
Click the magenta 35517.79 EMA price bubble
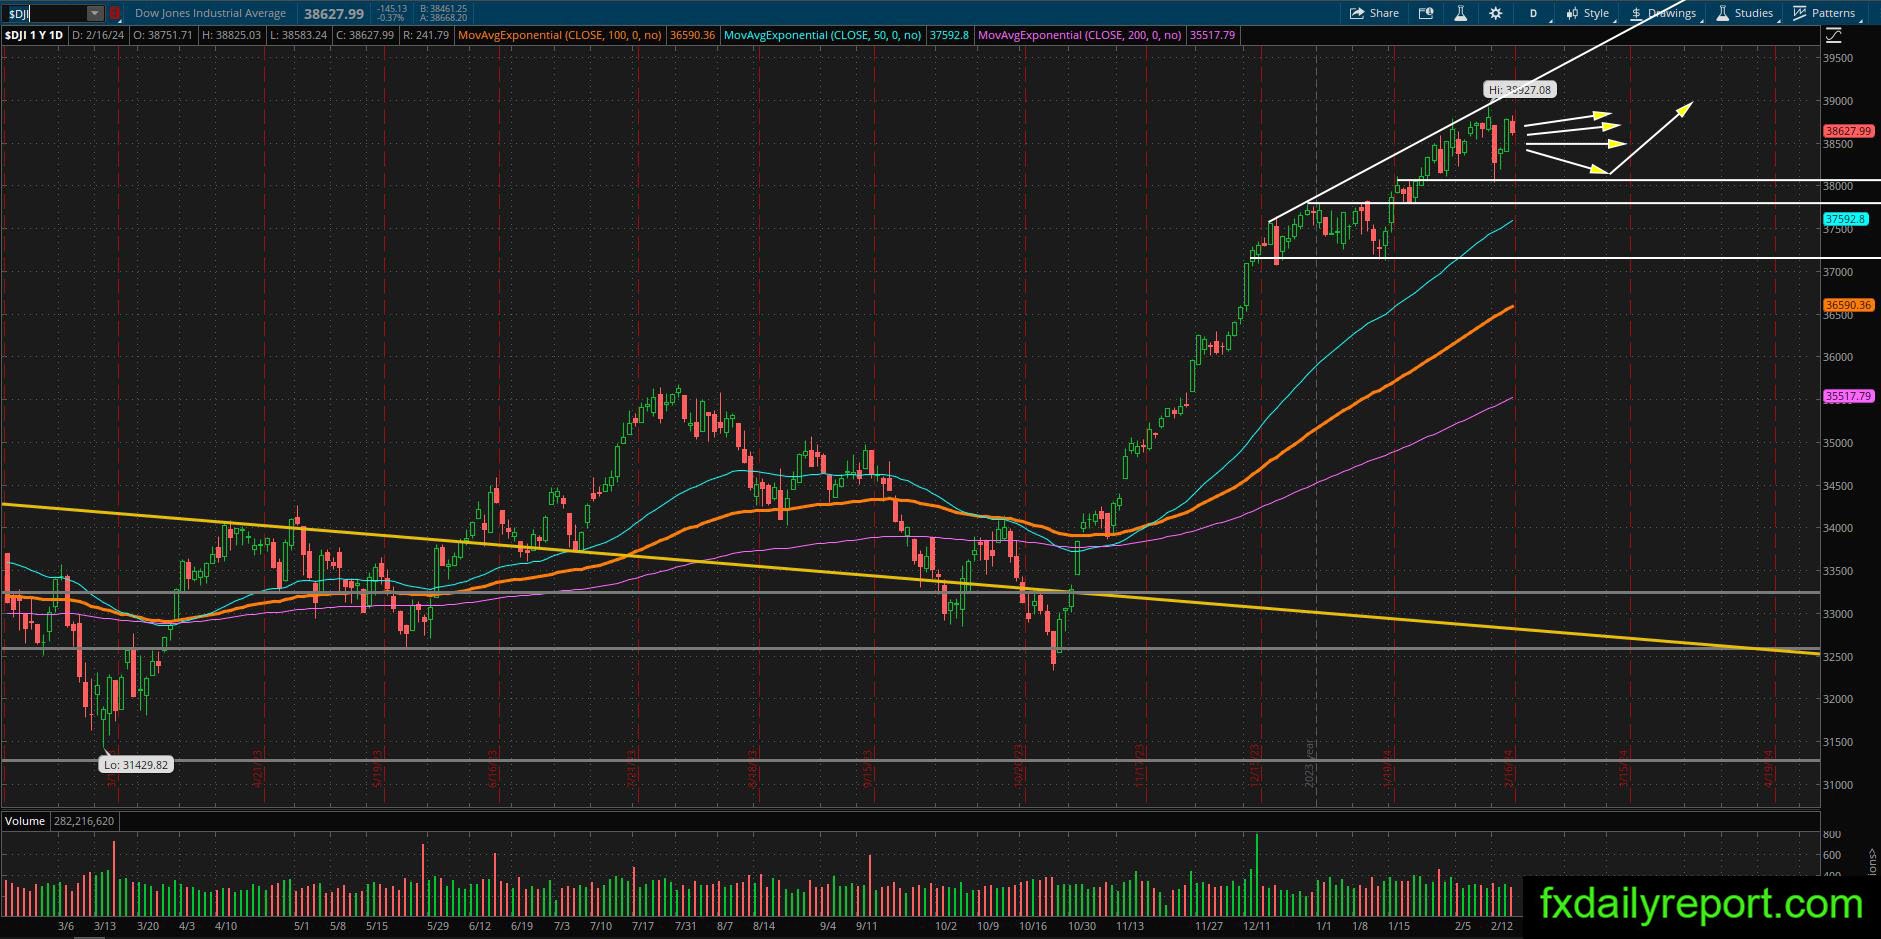[1848, 396]
